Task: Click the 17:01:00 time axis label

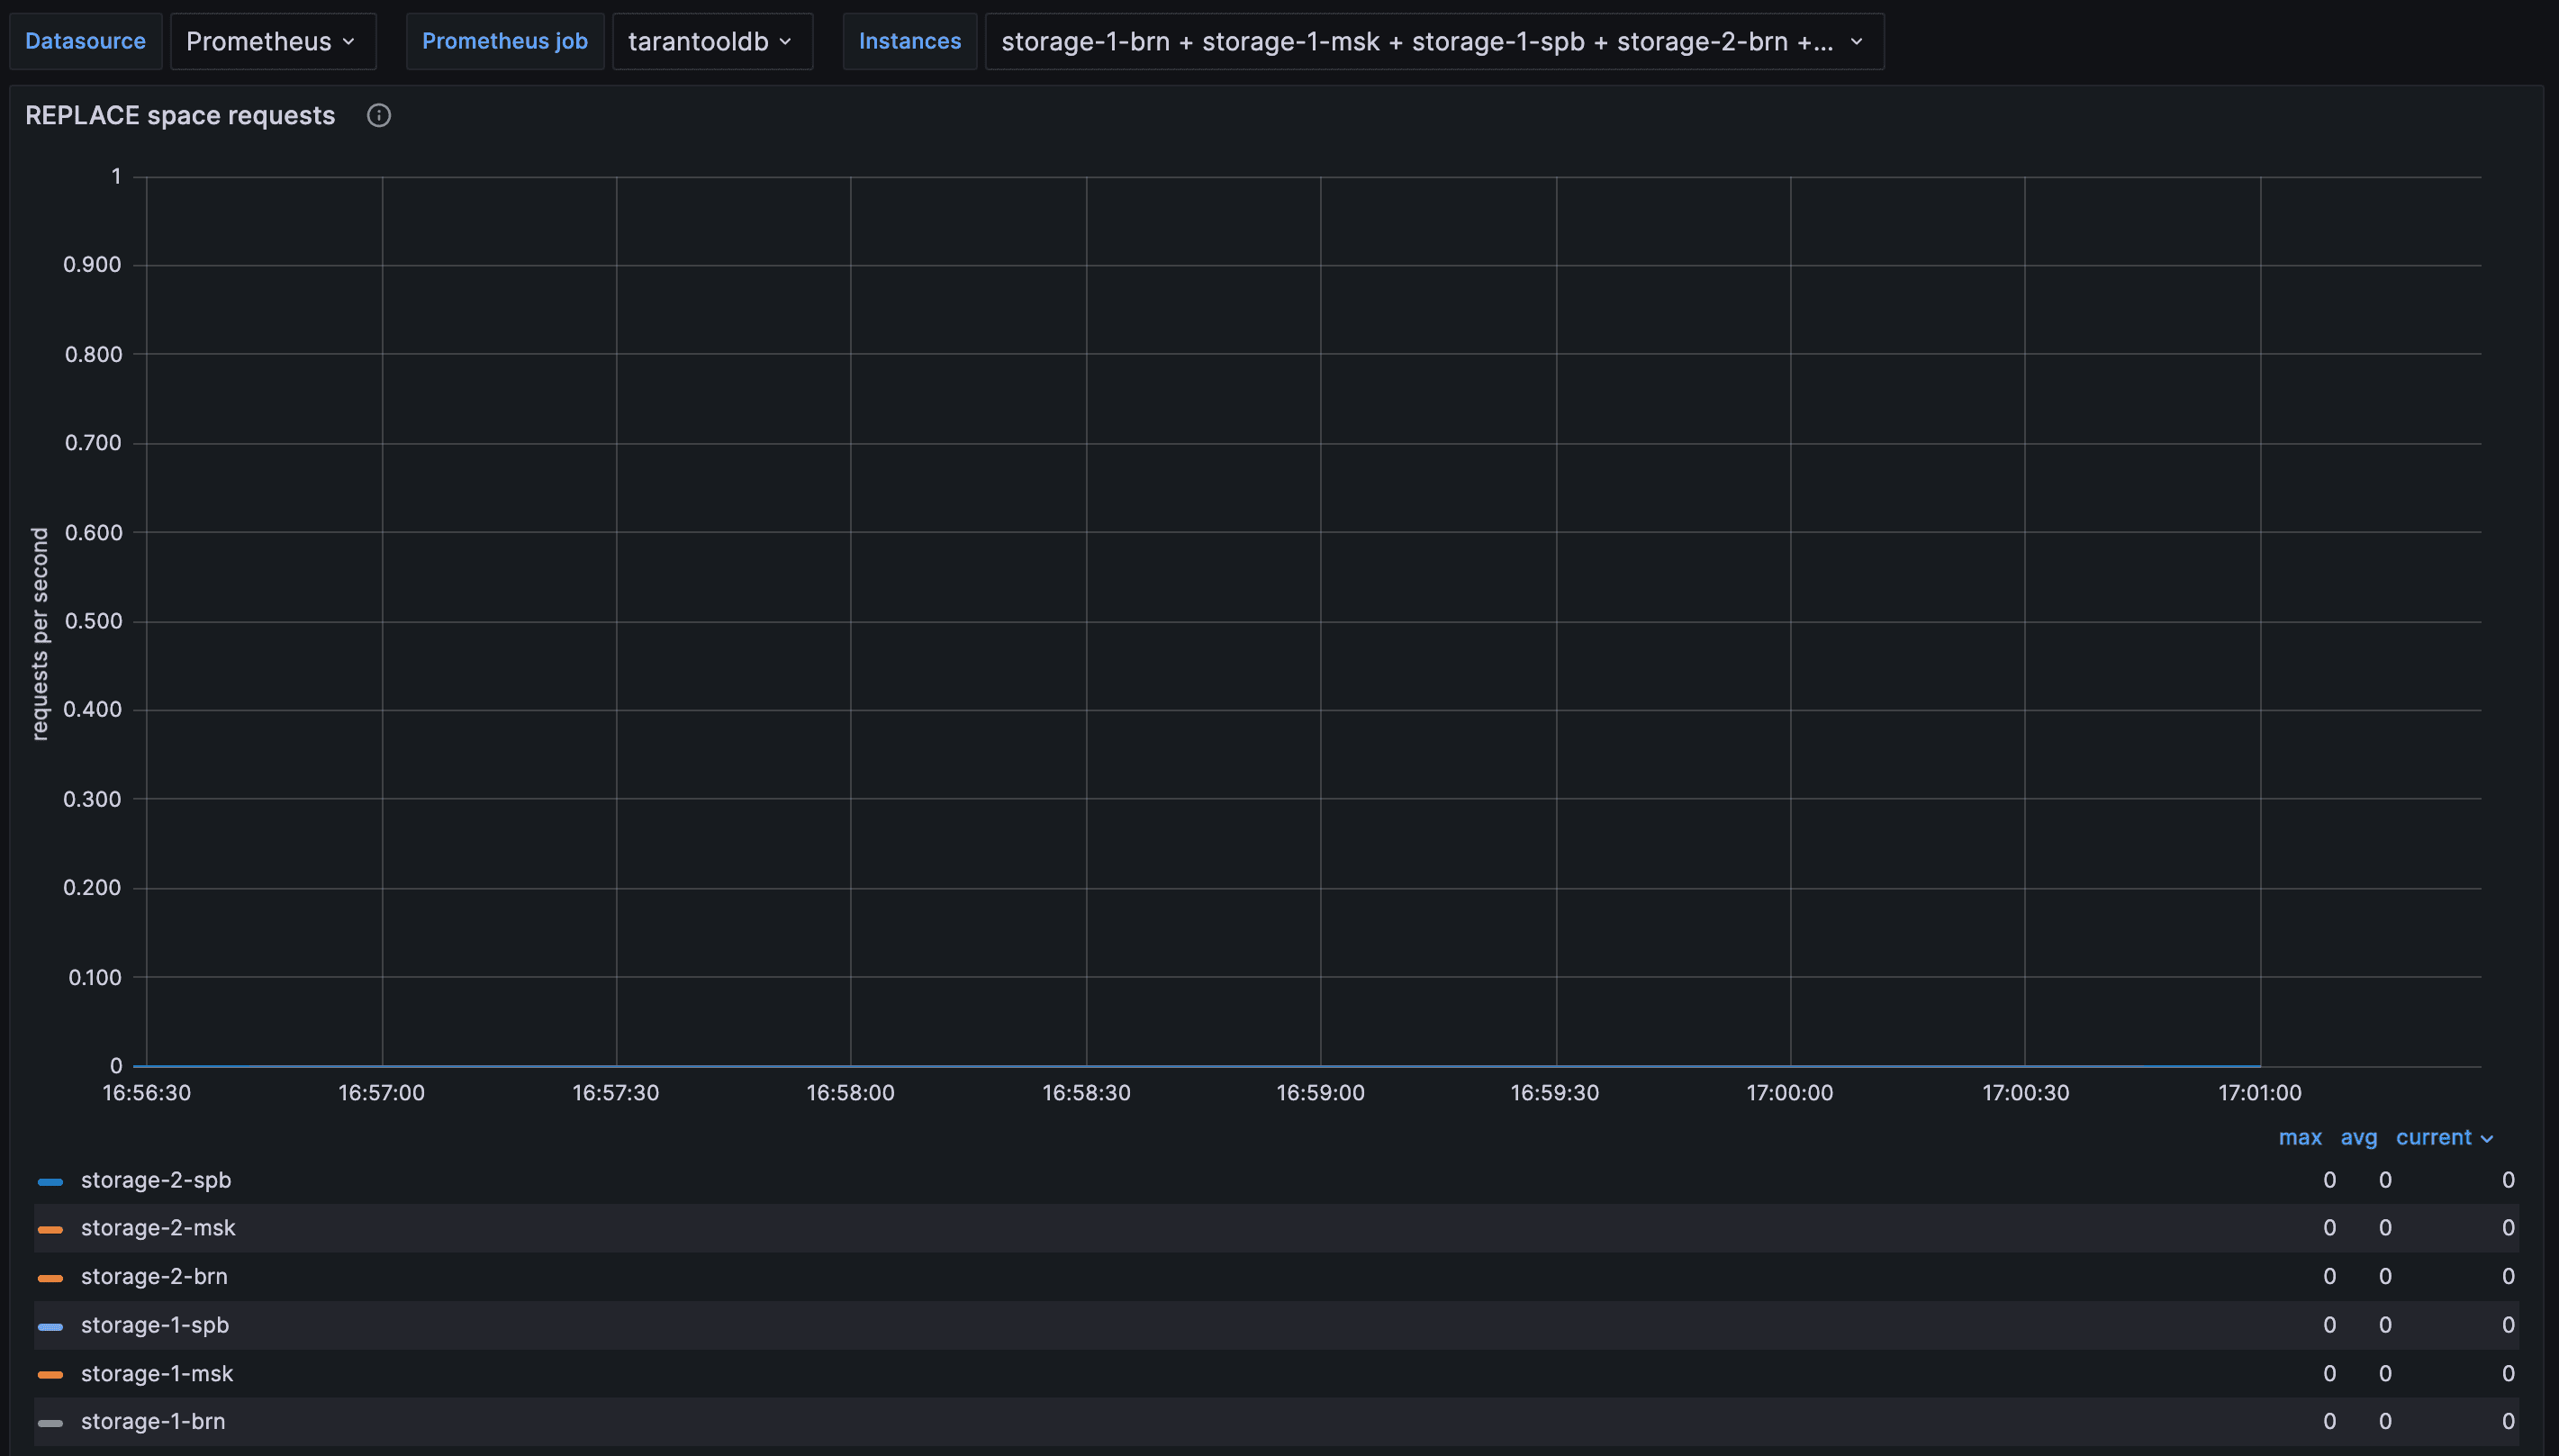Action: coord(2260,1093)
